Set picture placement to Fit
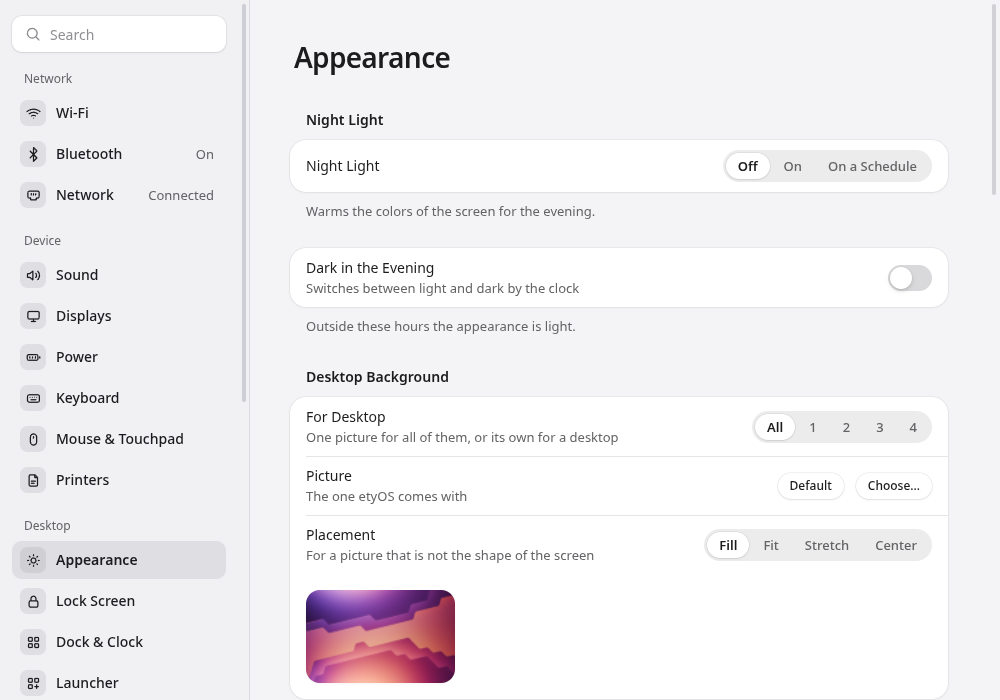 tap(770, 545)
